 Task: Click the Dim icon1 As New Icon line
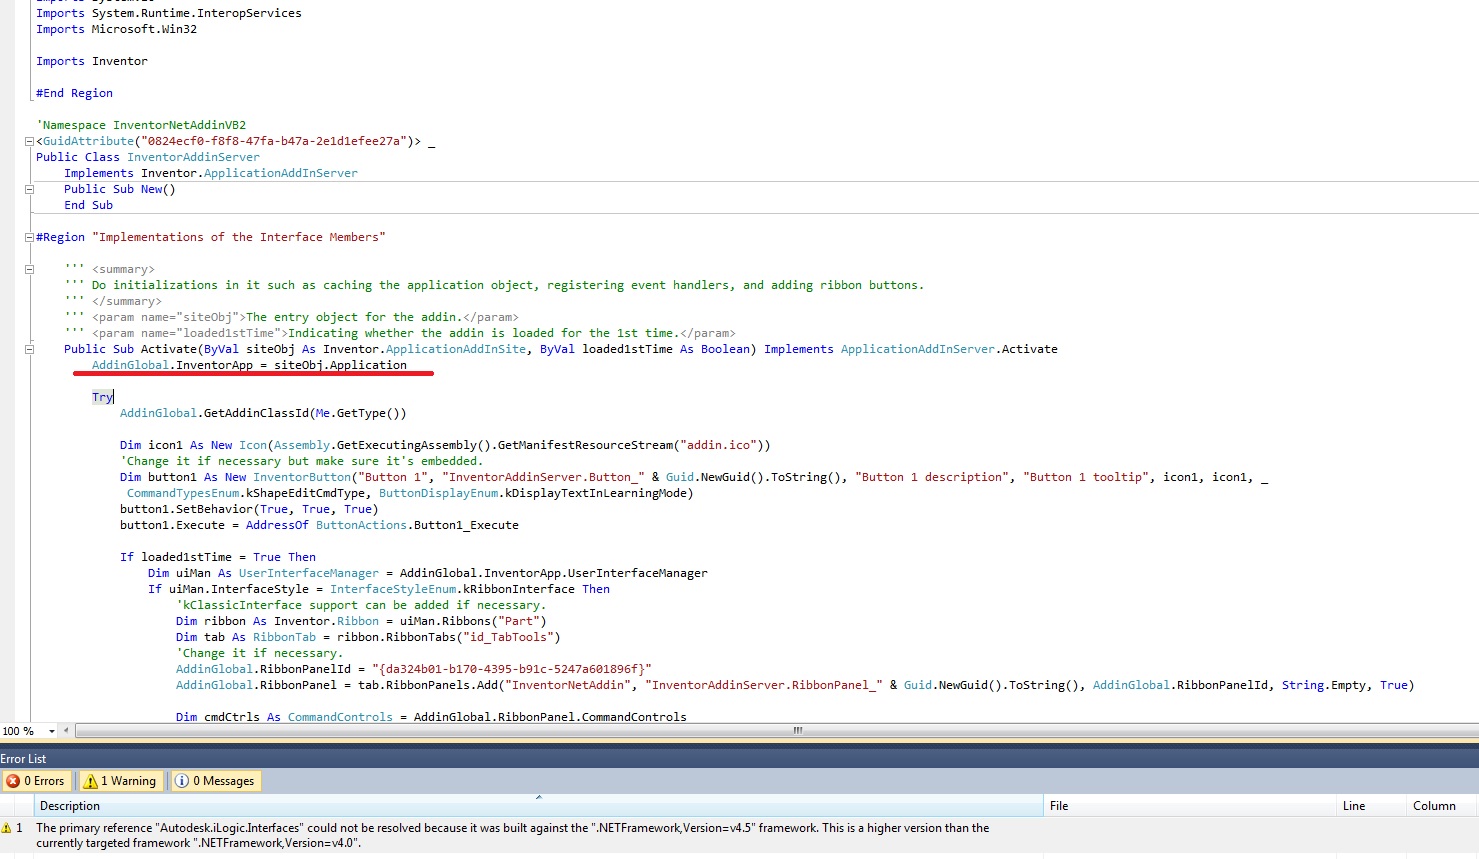coord(445,445)
